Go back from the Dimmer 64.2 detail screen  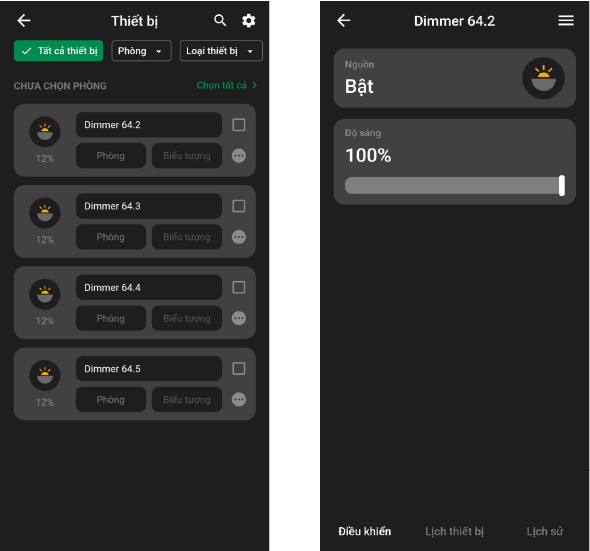(344, 20)
